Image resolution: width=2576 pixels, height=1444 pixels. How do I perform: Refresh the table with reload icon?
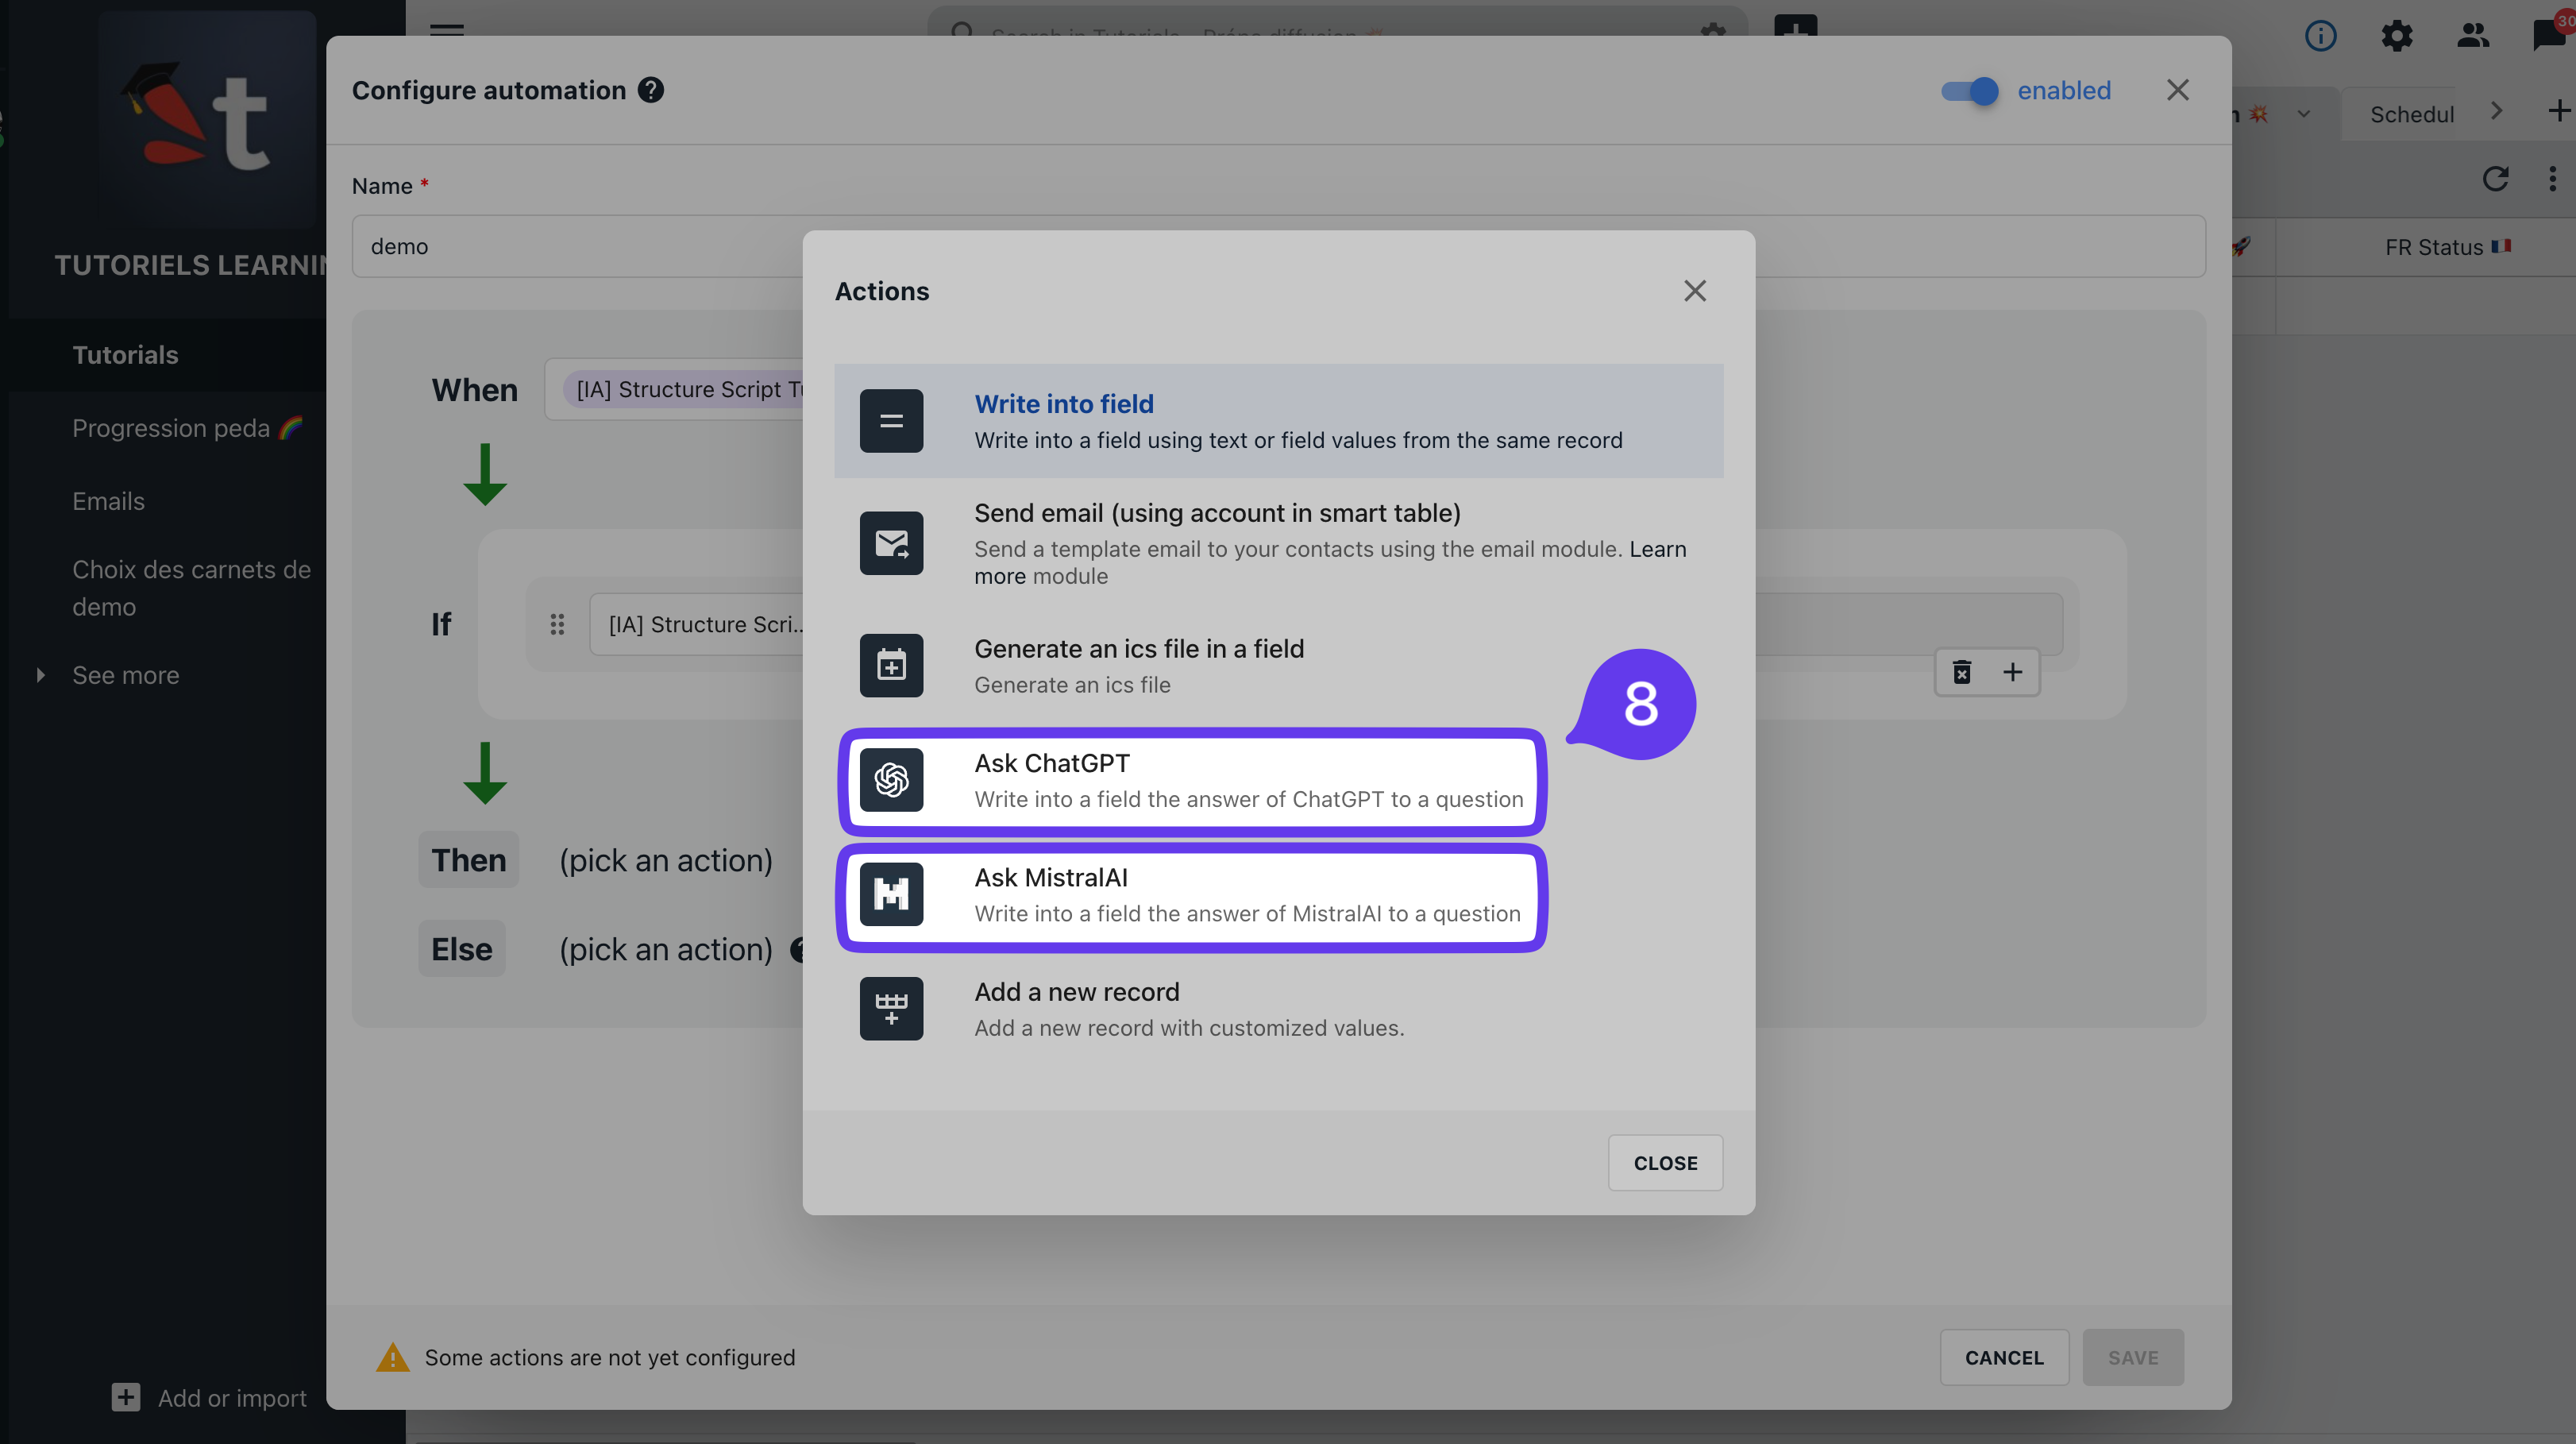(x=2495, y=179)
